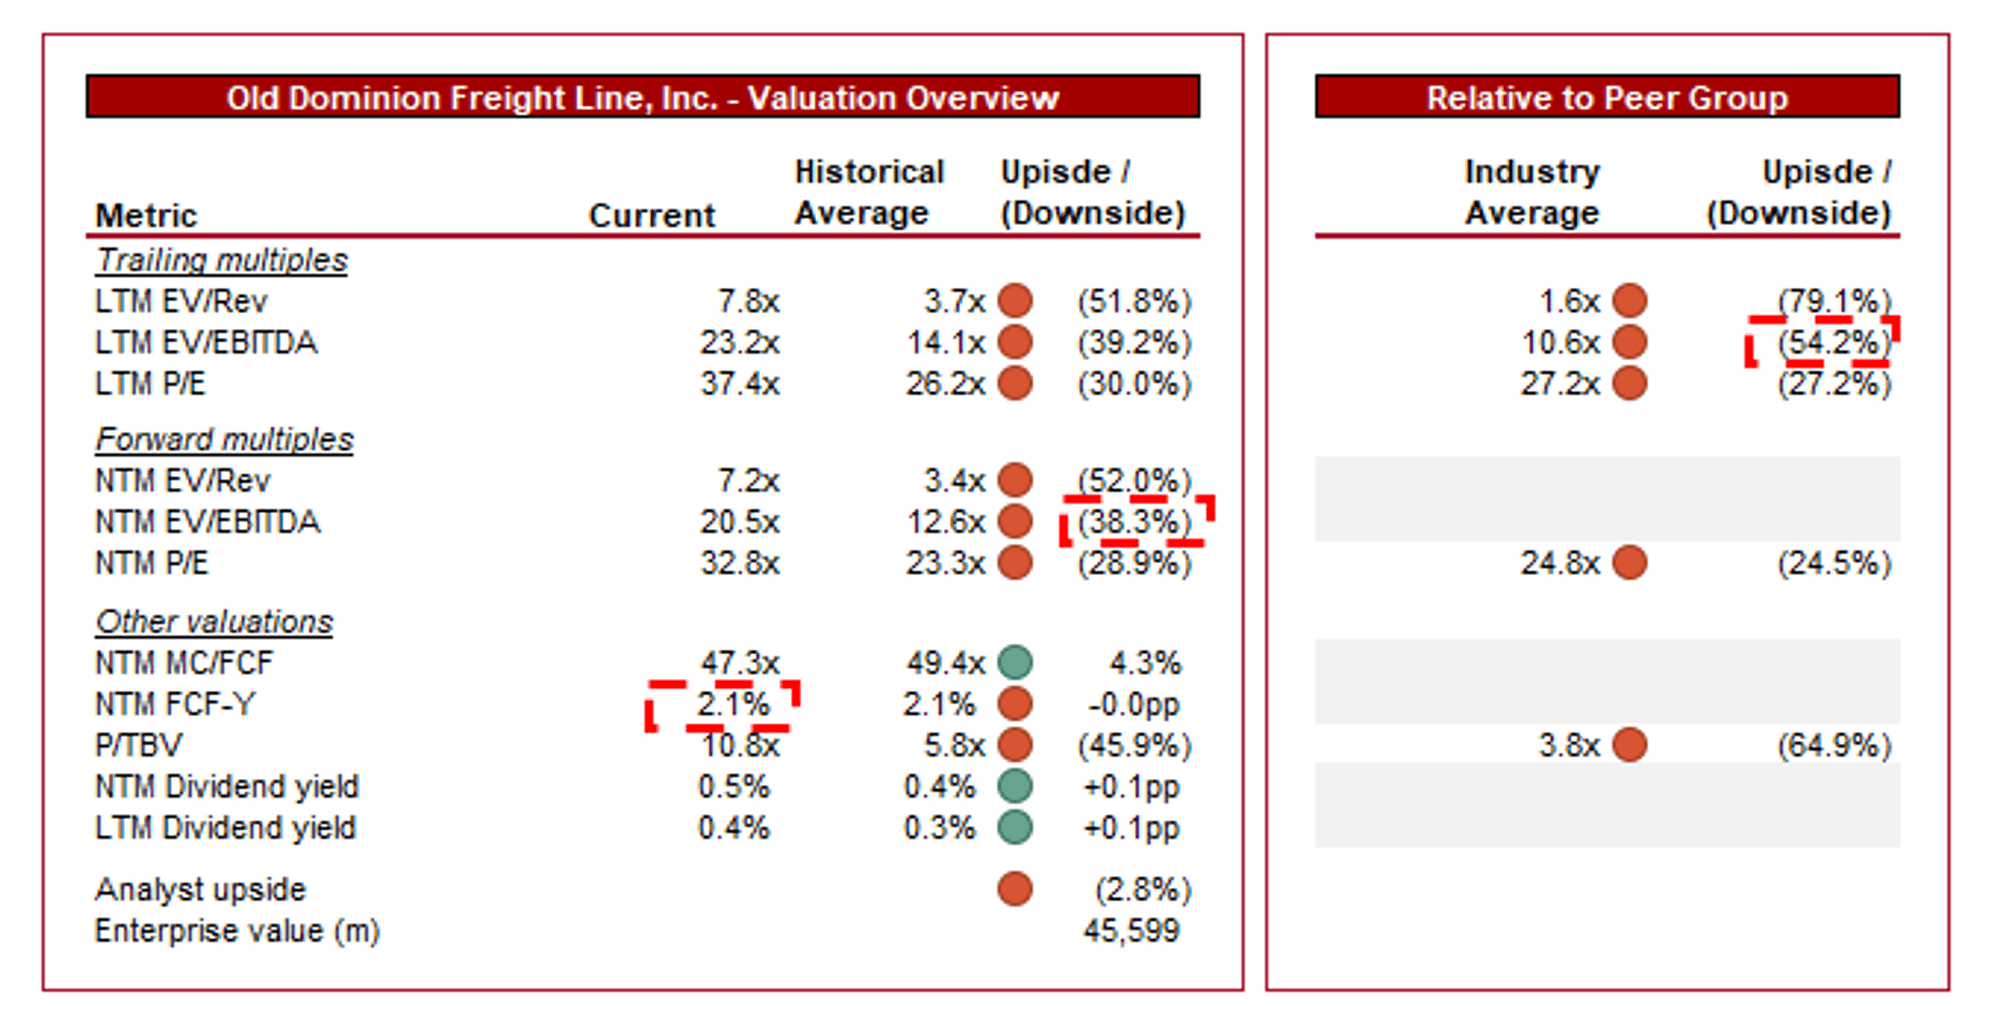The image size is (2000, 1029).
Task: Select the LTM Dividend yield label
Action: (226, 827)
